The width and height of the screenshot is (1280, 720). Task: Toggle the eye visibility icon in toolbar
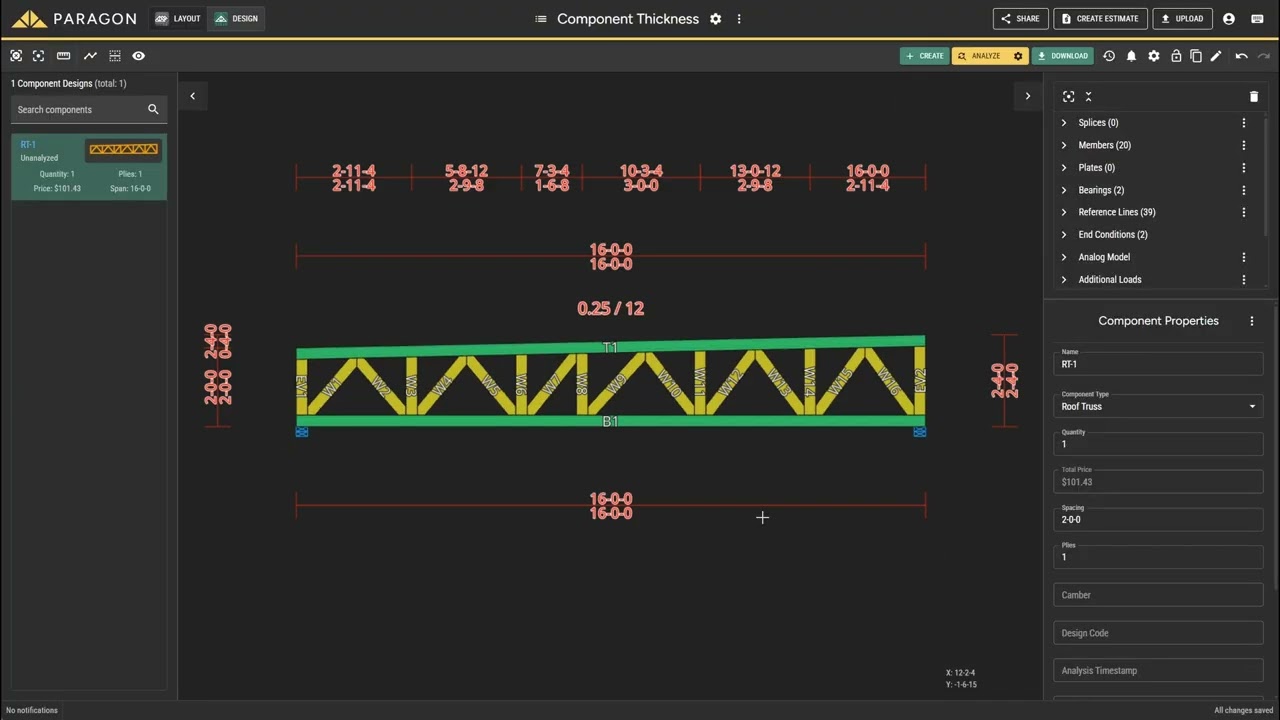(x=139, y=56)
